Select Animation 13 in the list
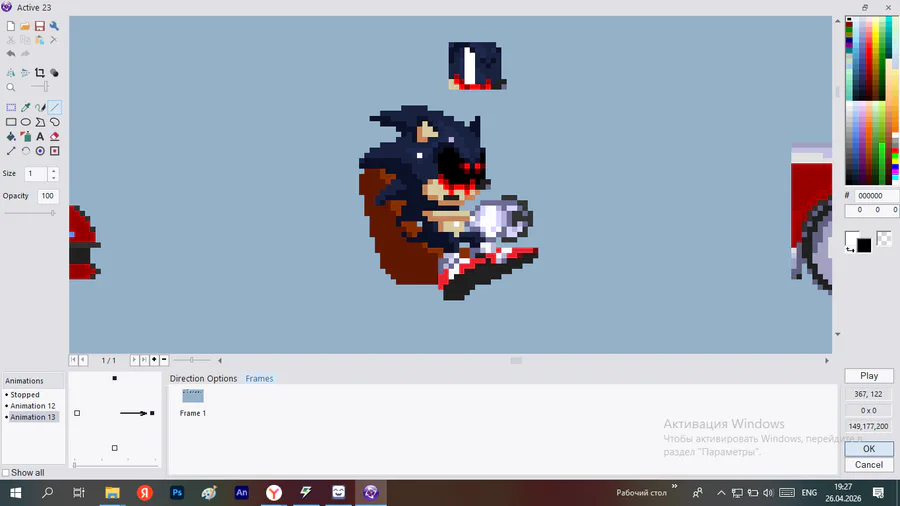Image resolution: width=900 pixels, height=506 pixels. [33, 417]
